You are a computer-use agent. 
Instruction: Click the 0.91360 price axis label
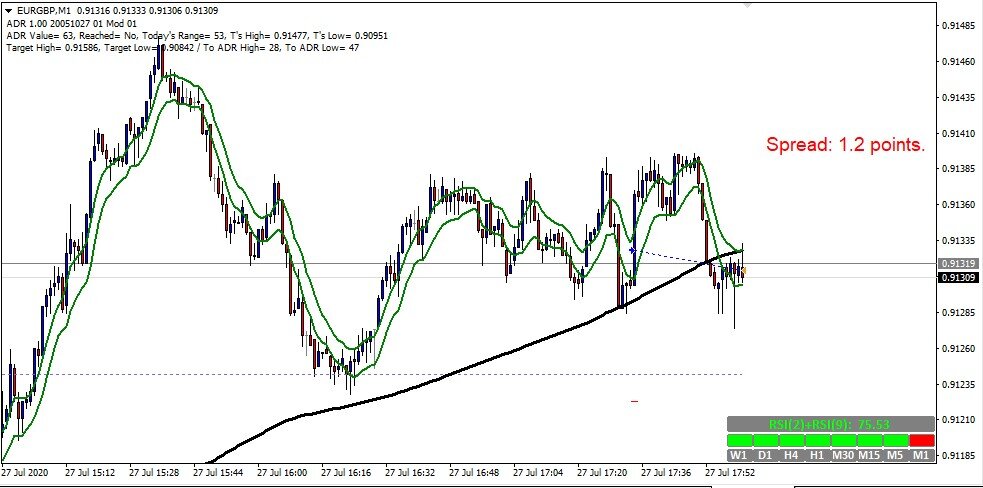pyautogui.click(x=960, y=205)
